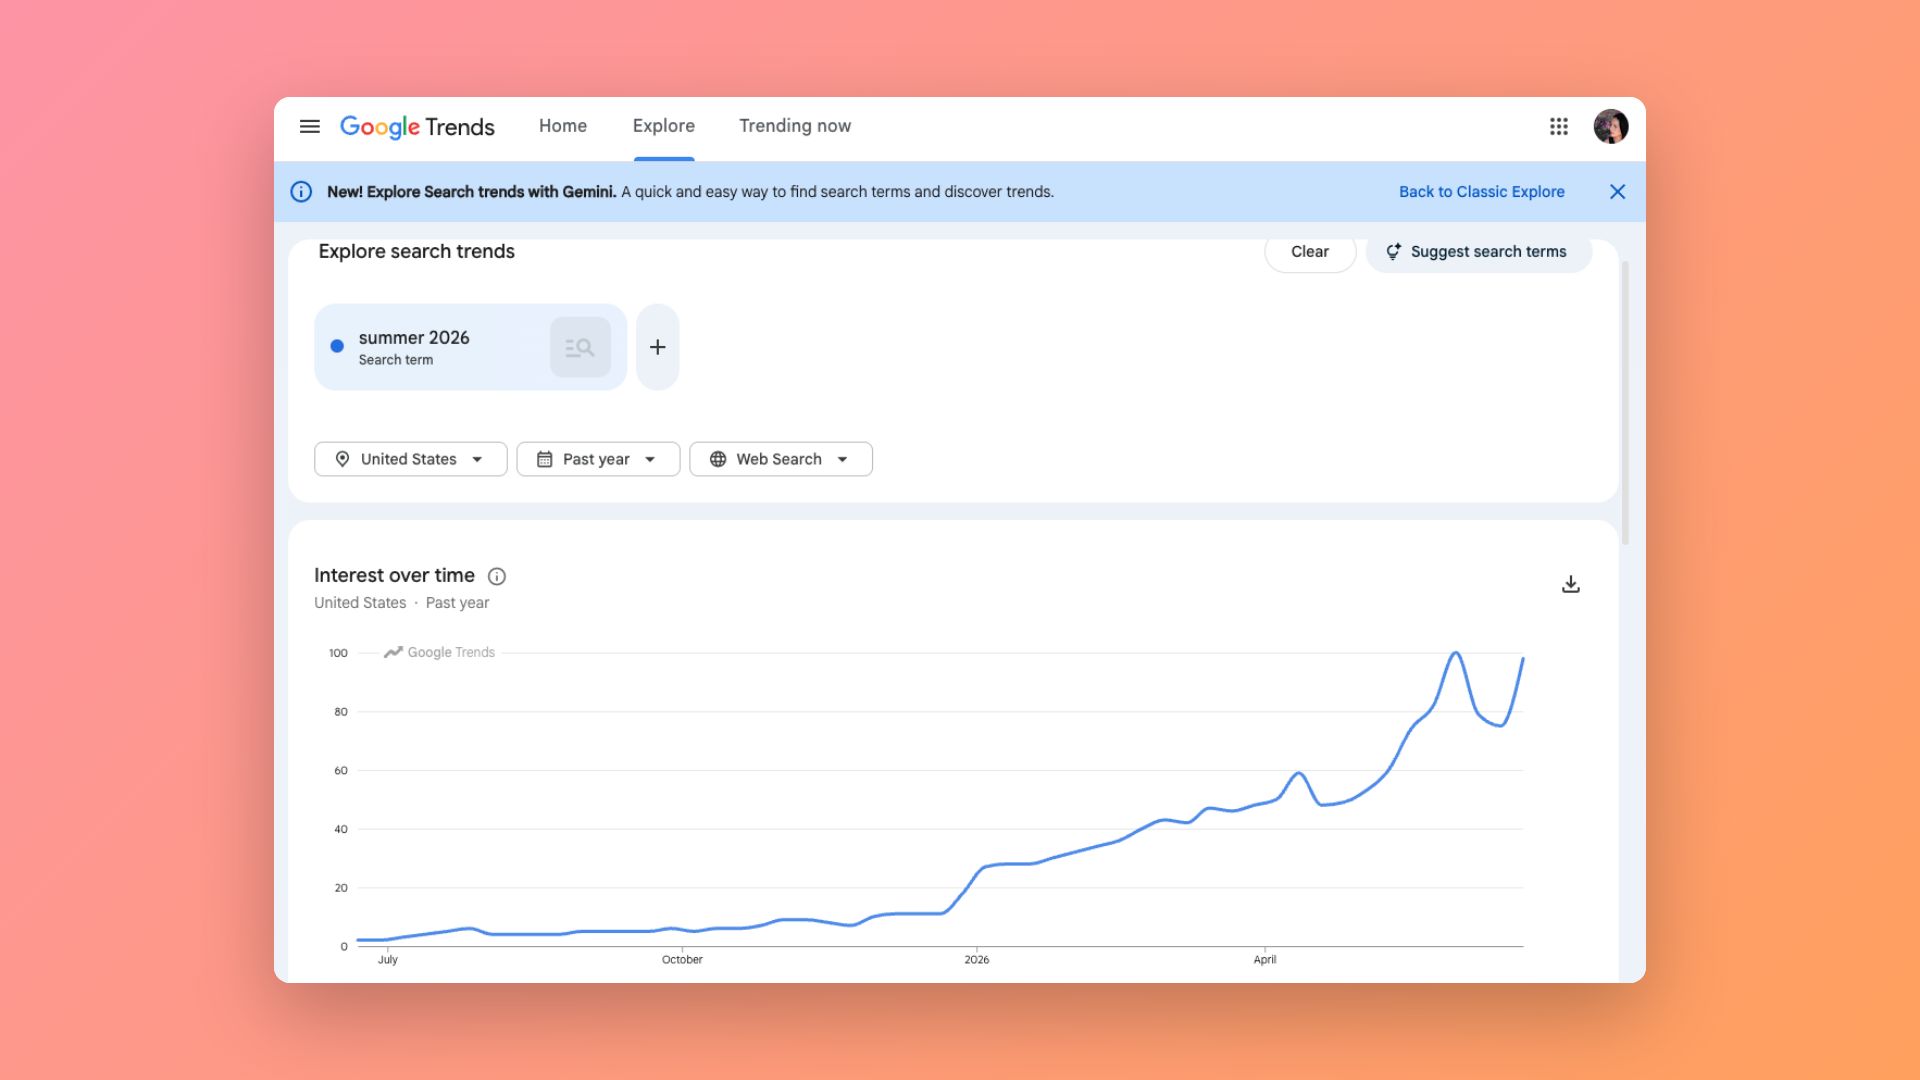Click the 2026 axis label on the chart
This screenshot has height=1080, width=1920.
click(x=977, y=960)
